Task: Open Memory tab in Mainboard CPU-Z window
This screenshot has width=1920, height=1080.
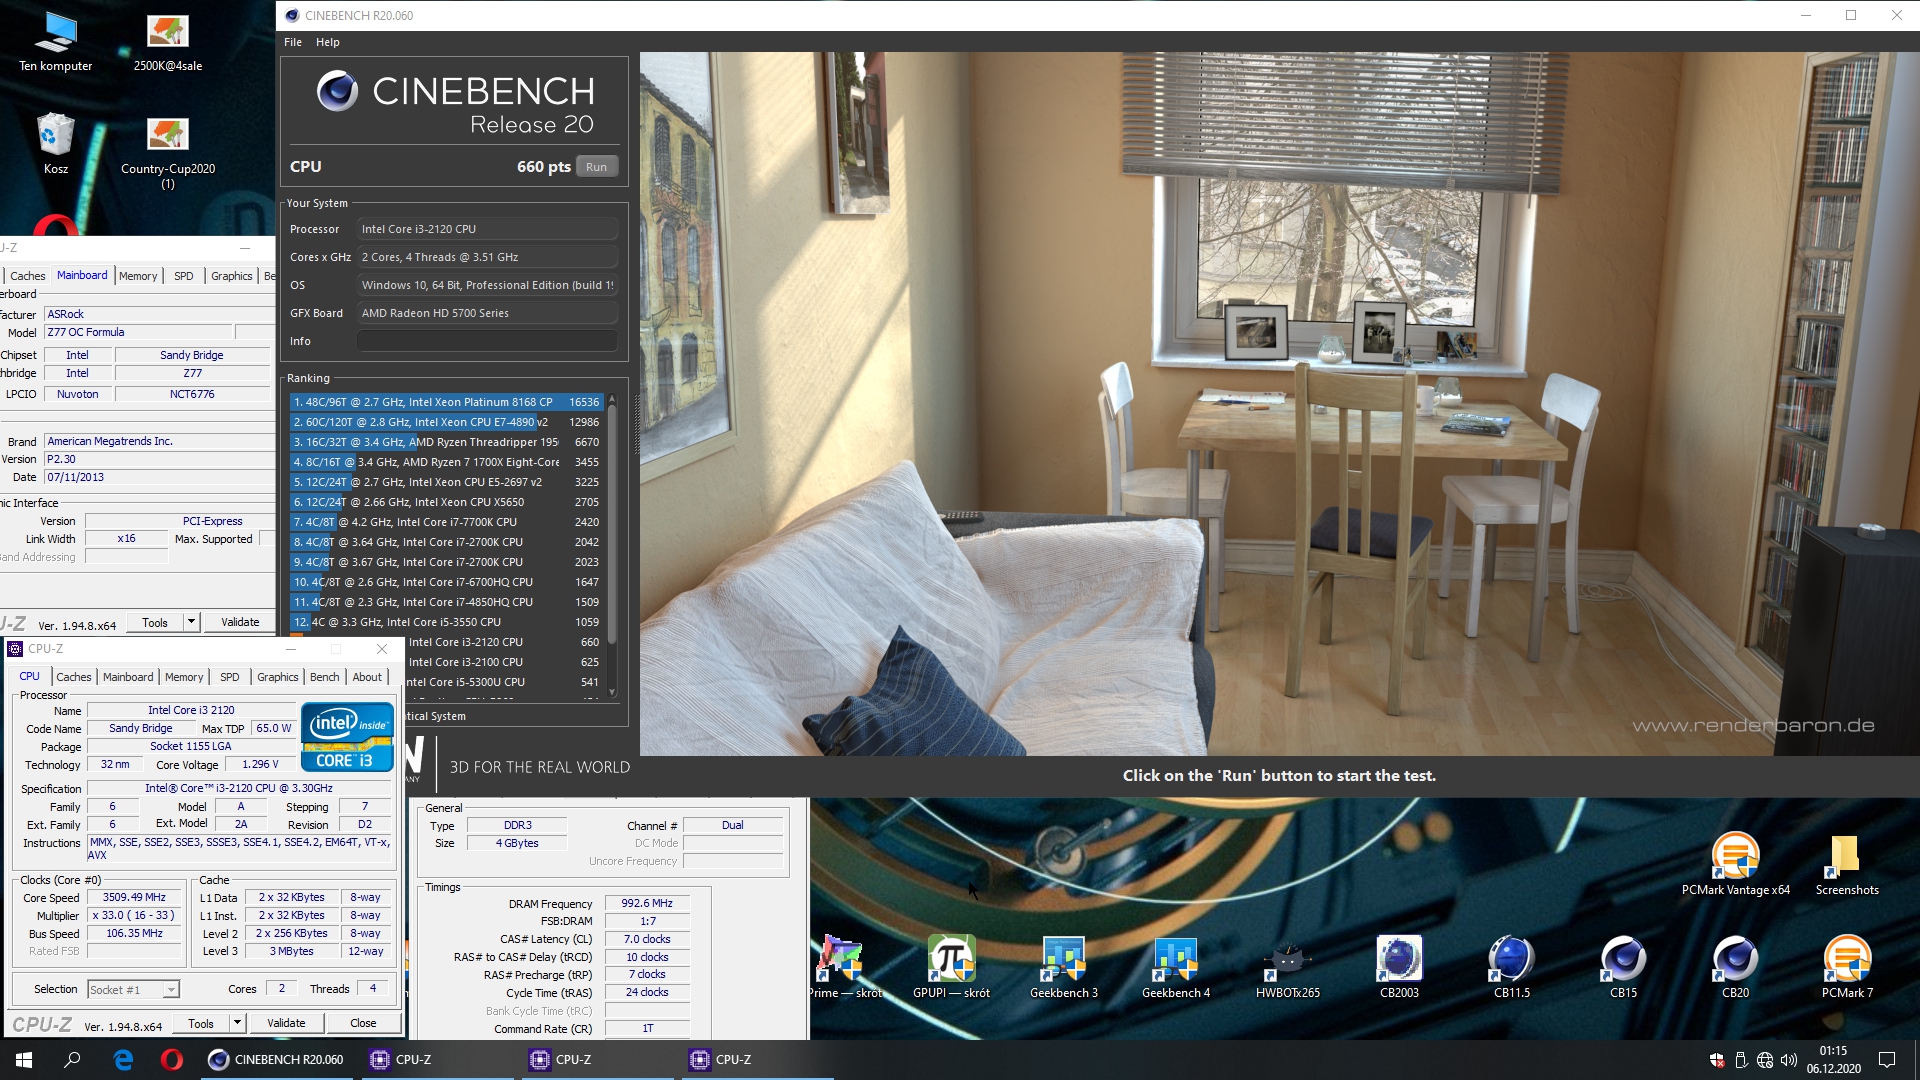Action: tap(138, 276)
